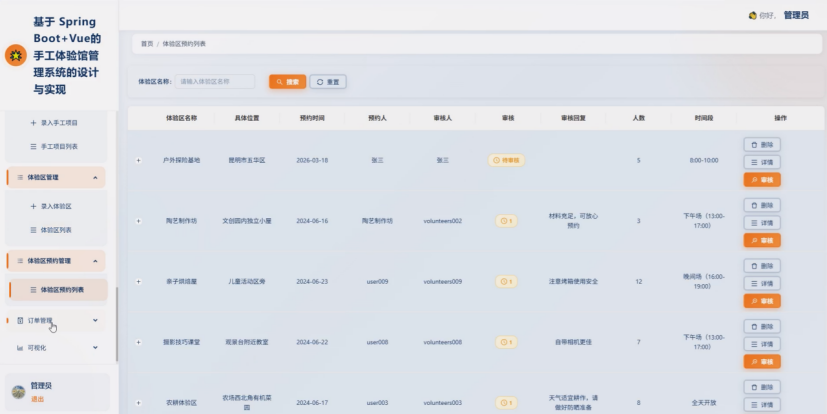Collapse the 体验区预约管理 menu section
Screen dimensions: 827x414
[56, 261]
